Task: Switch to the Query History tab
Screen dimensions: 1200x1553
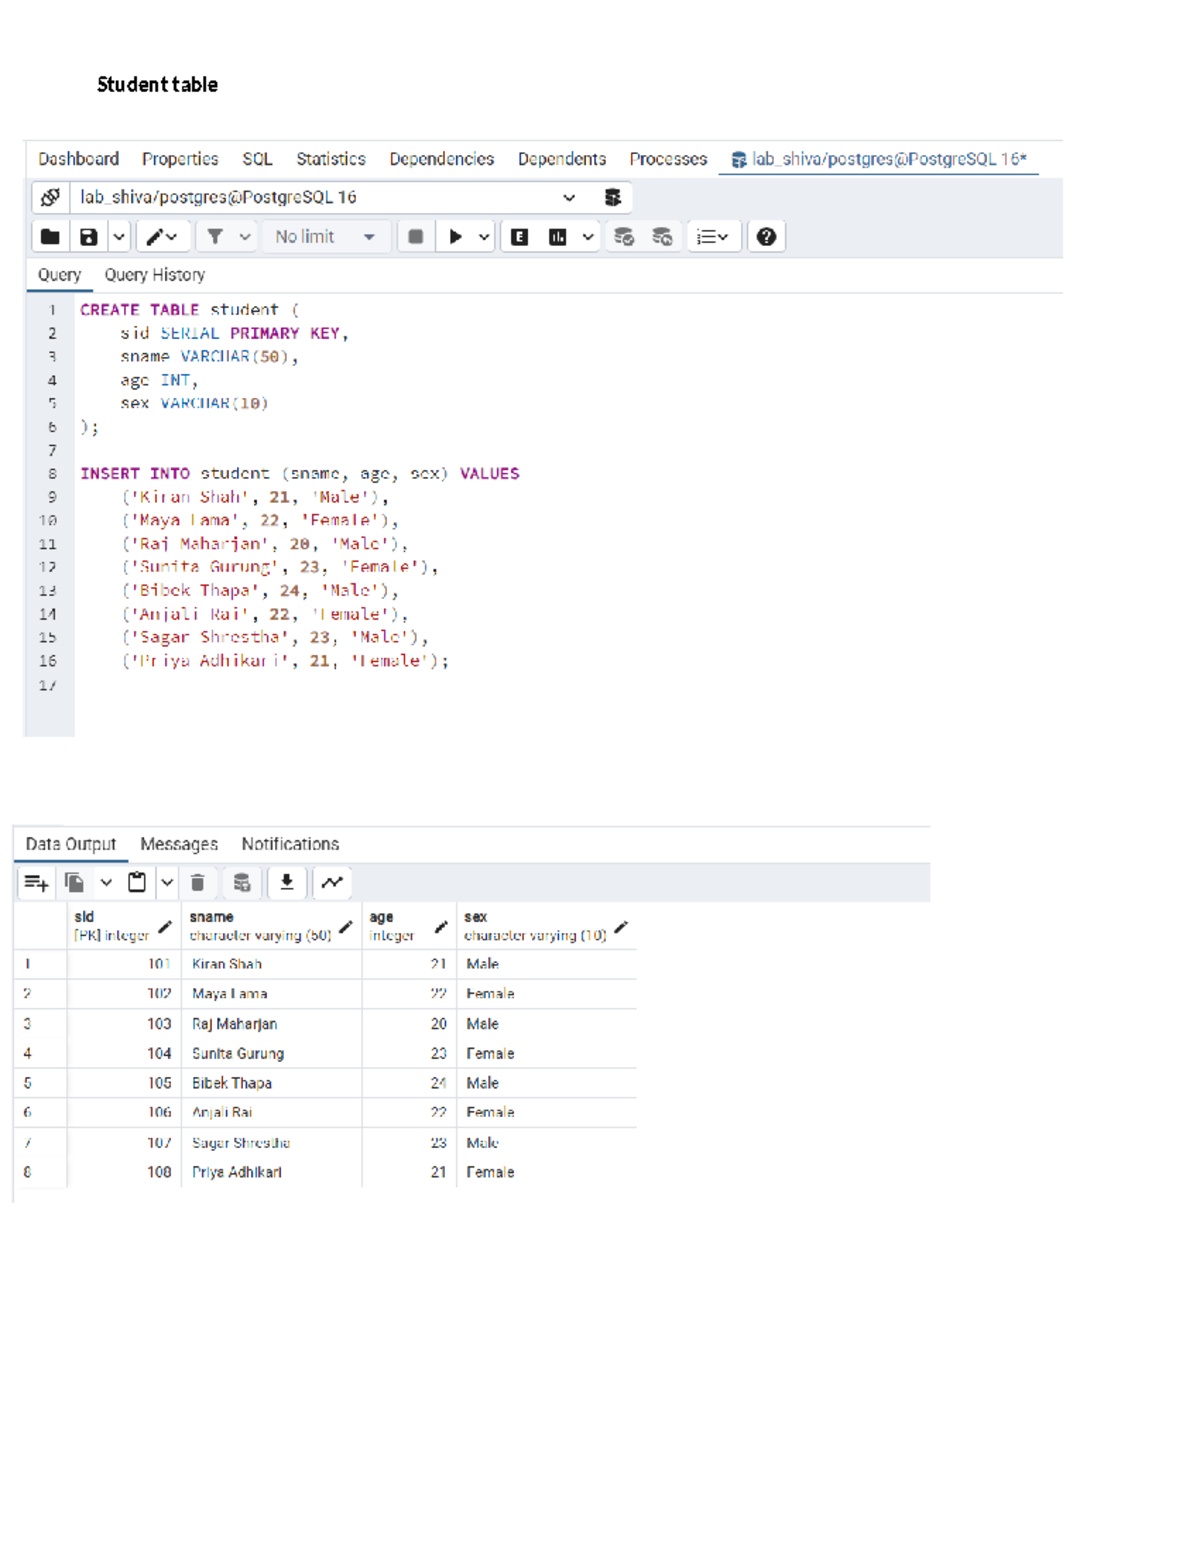Action: tap(154, 274)
